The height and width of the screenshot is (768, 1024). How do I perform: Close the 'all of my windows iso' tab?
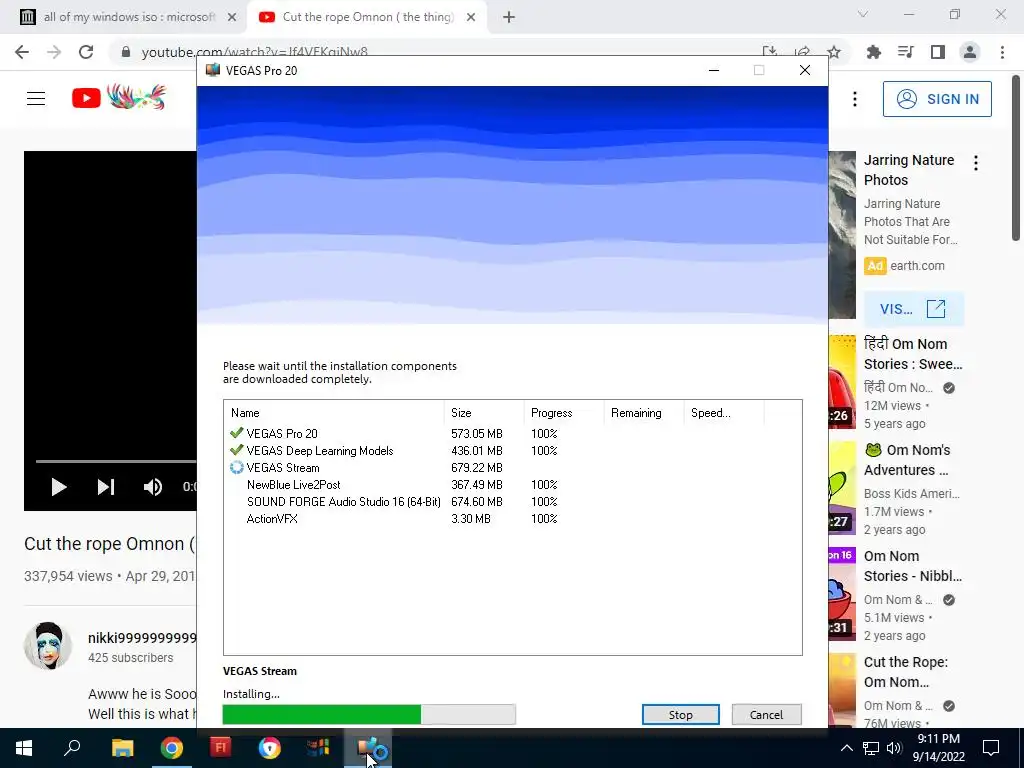tap(232, 17)
